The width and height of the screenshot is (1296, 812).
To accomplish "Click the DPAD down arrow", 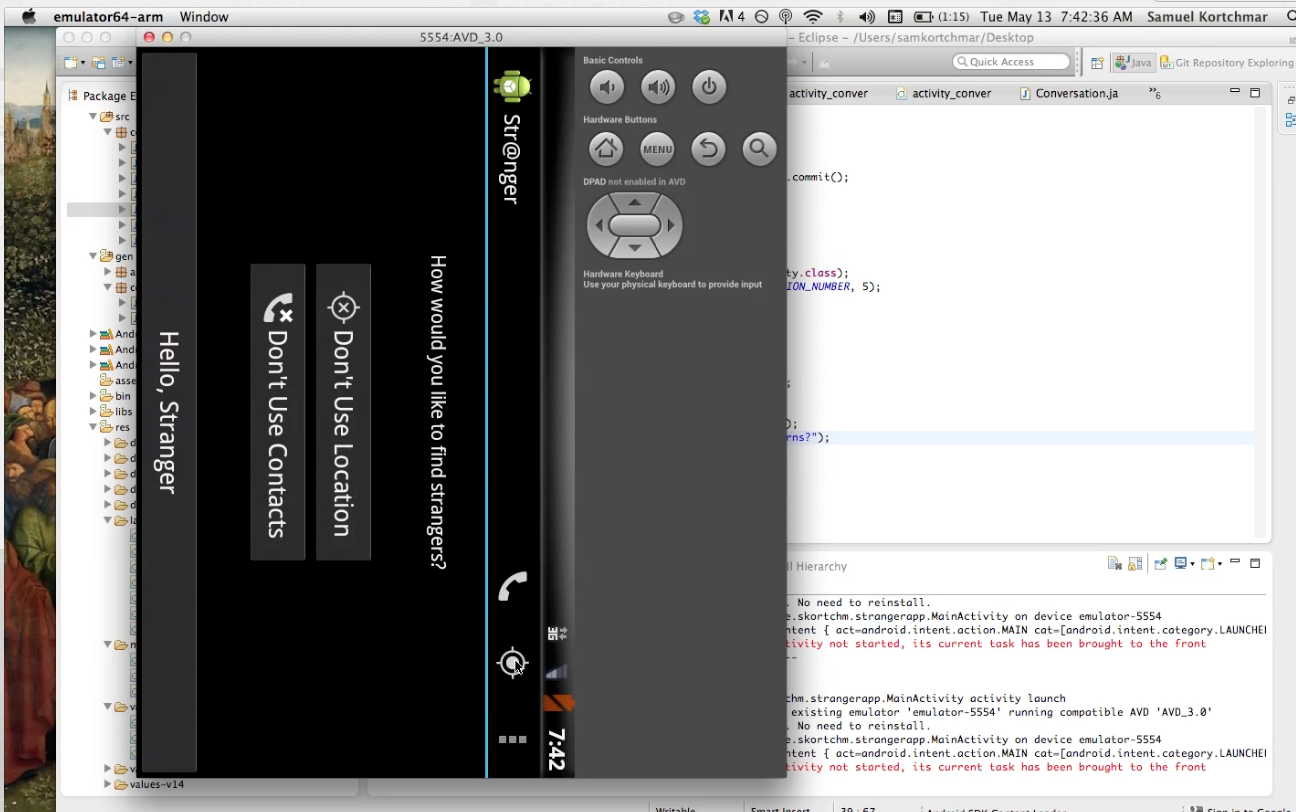I will click(635, 248).
